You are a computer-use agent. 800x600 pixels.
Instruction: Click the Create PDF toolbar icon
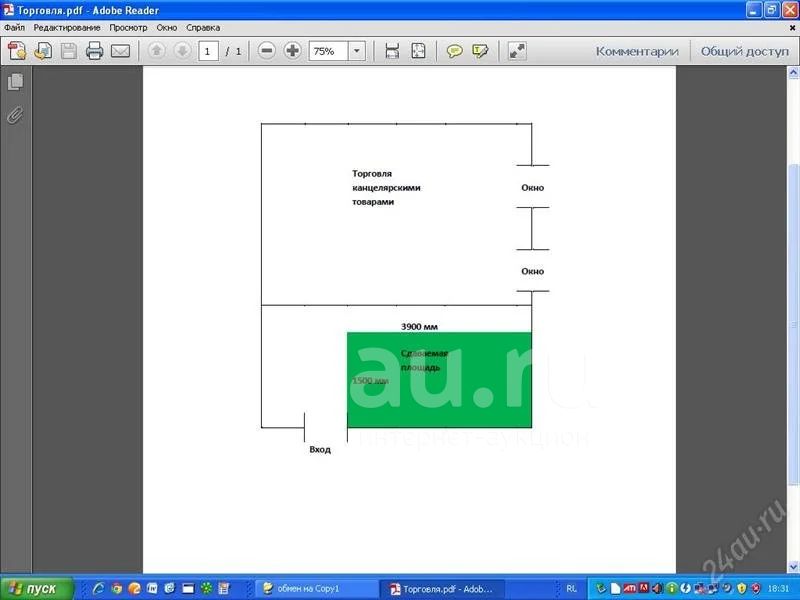(16, 51)
